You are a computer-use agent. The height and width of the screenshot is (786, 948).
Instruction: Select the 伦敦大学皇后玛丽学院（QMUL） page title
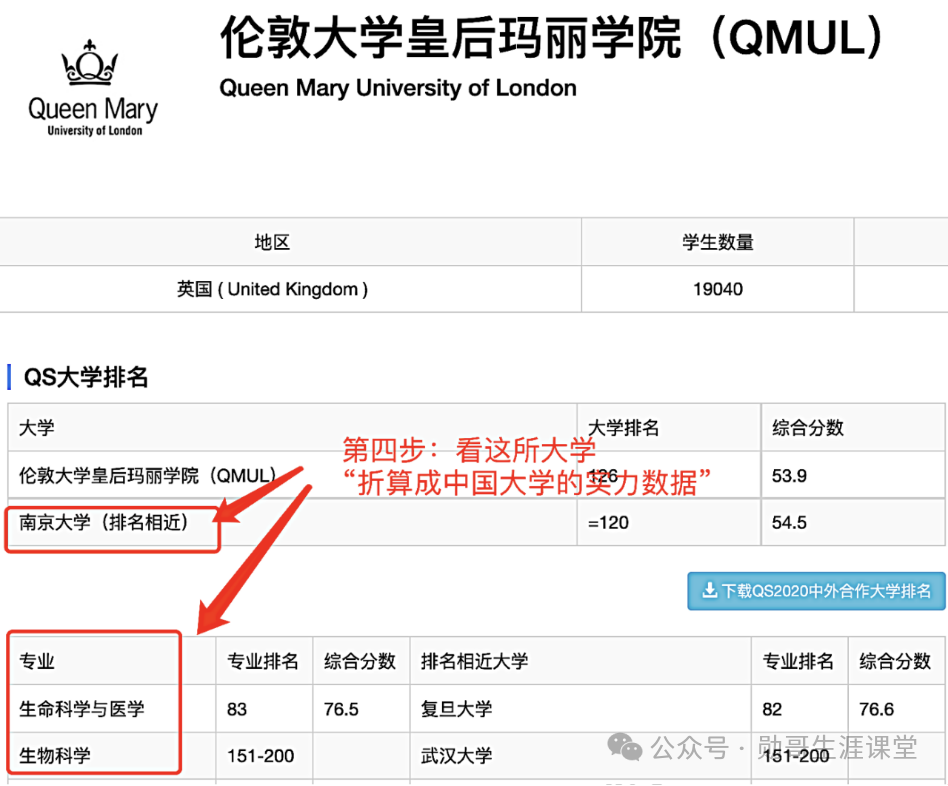[x=552, y=38]
